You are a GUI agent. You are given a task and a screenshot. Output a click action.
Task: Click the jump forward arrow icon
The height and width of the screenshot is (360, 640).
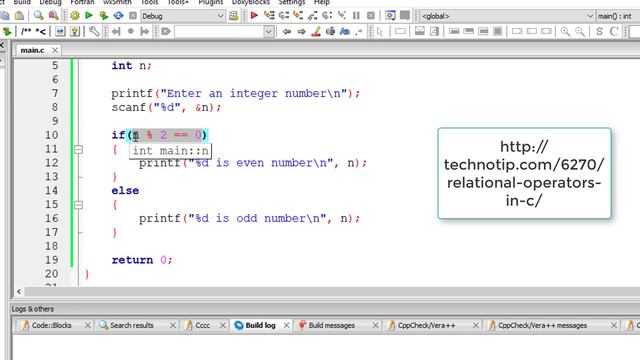(x=144, y=31)
